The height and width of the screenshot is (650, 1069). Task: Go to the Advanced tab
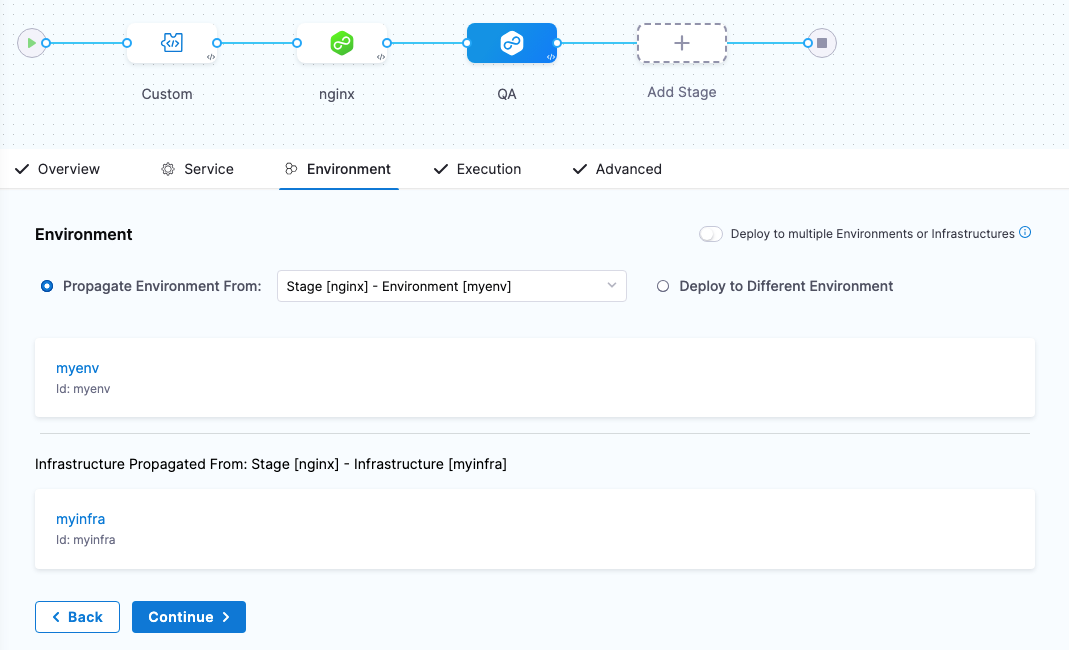[617, 169]
